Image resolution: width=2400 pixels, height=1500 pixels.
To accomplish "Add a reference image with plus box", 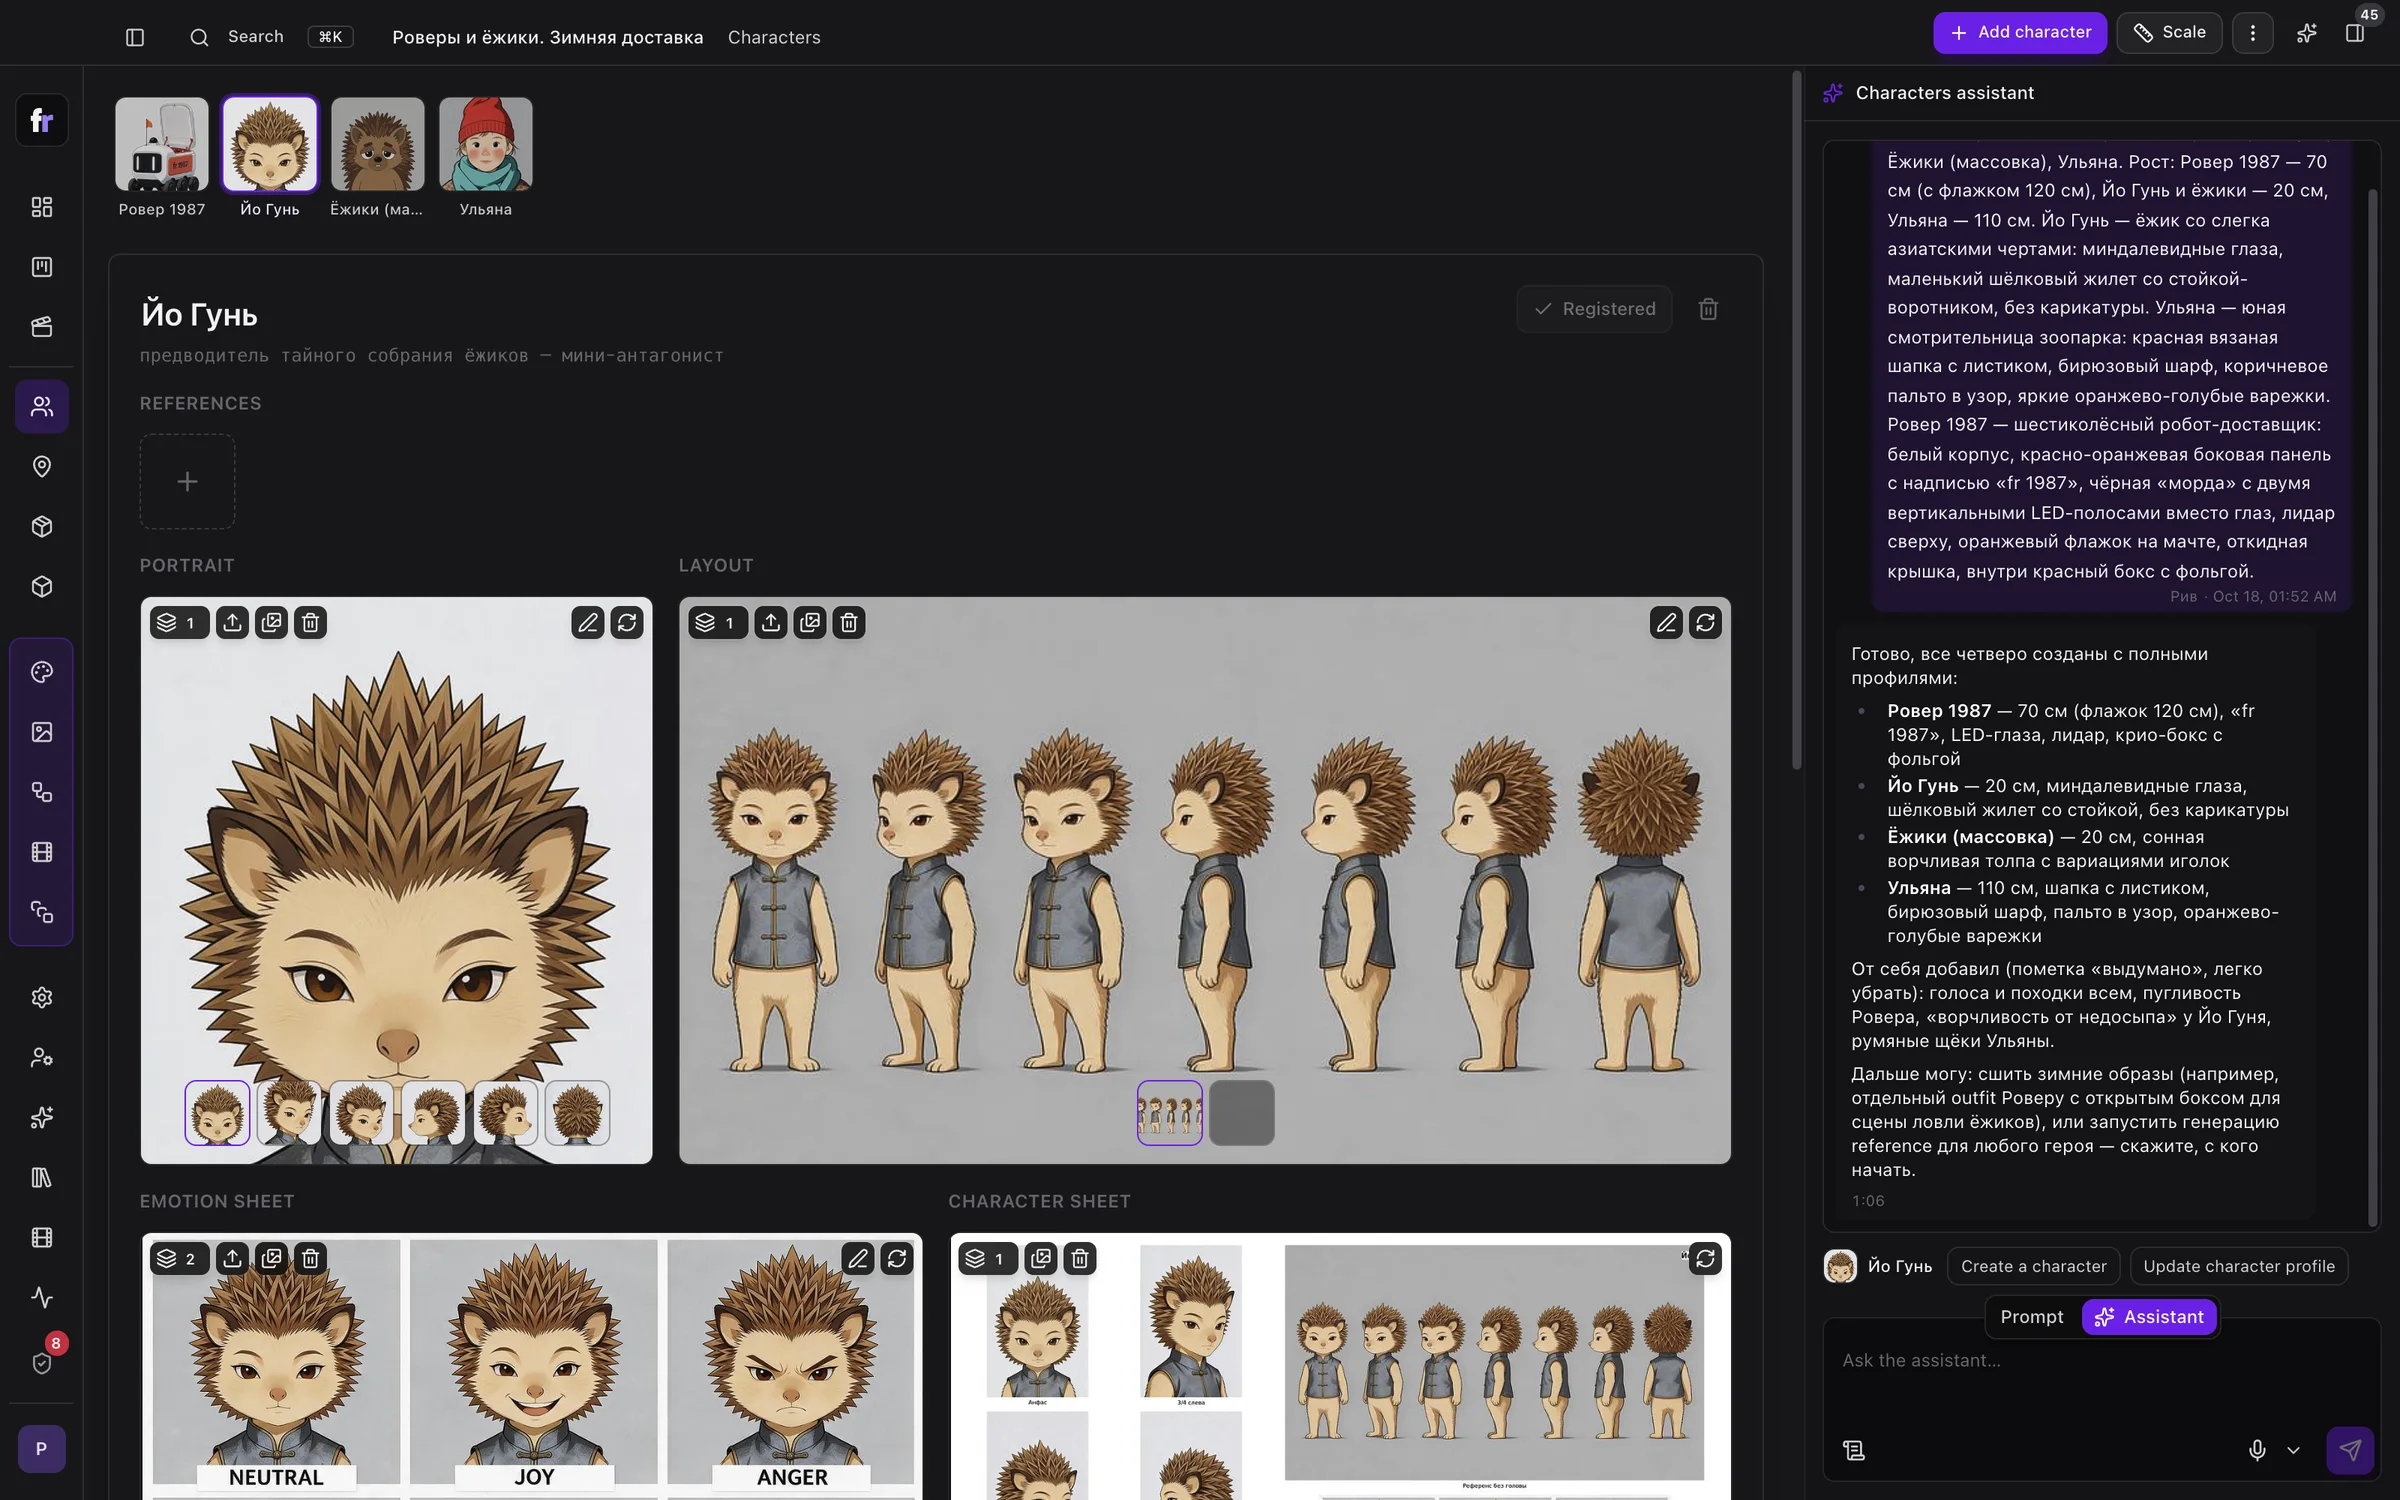I will [x=187, y=481].
